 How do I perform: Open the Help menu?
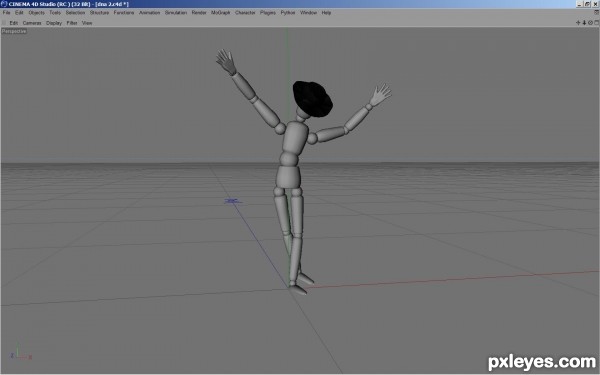tap(326, 13)
